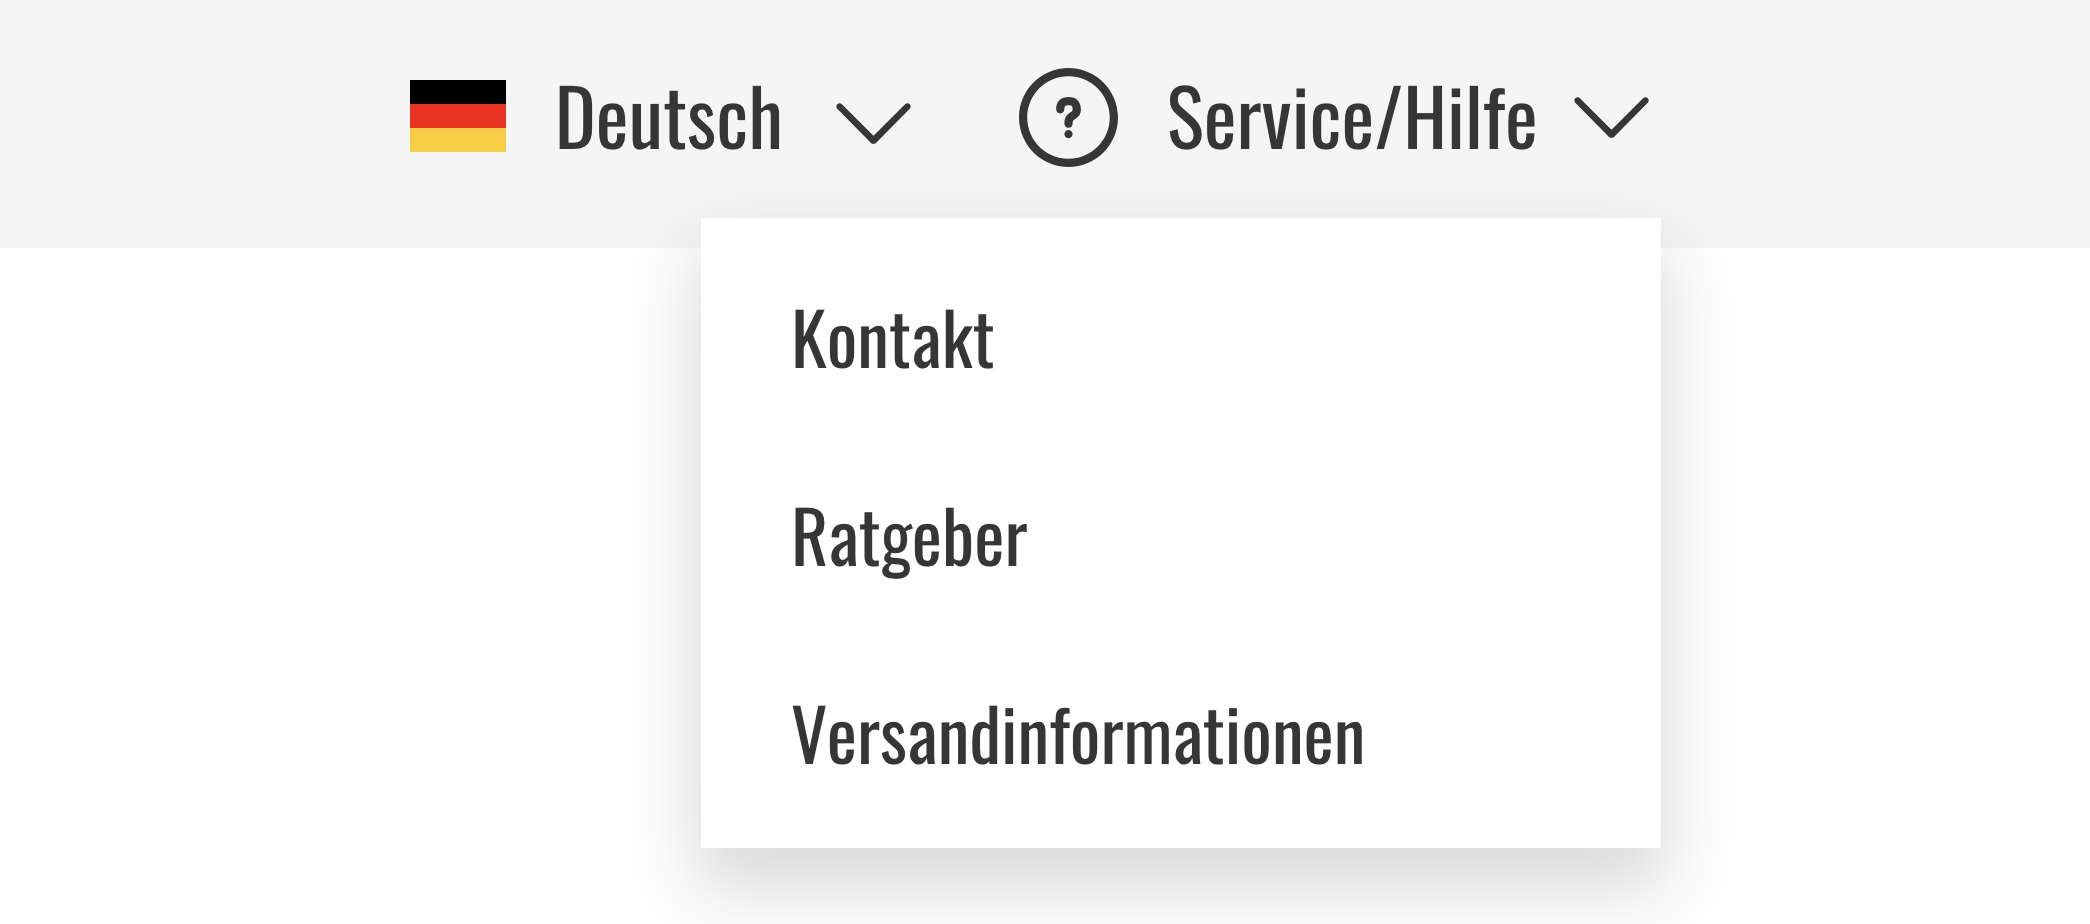Screen dimensions: 2090x924
Task: Tap the circled question mark beside Service/Hilfe
Action: click(1068, 117)
